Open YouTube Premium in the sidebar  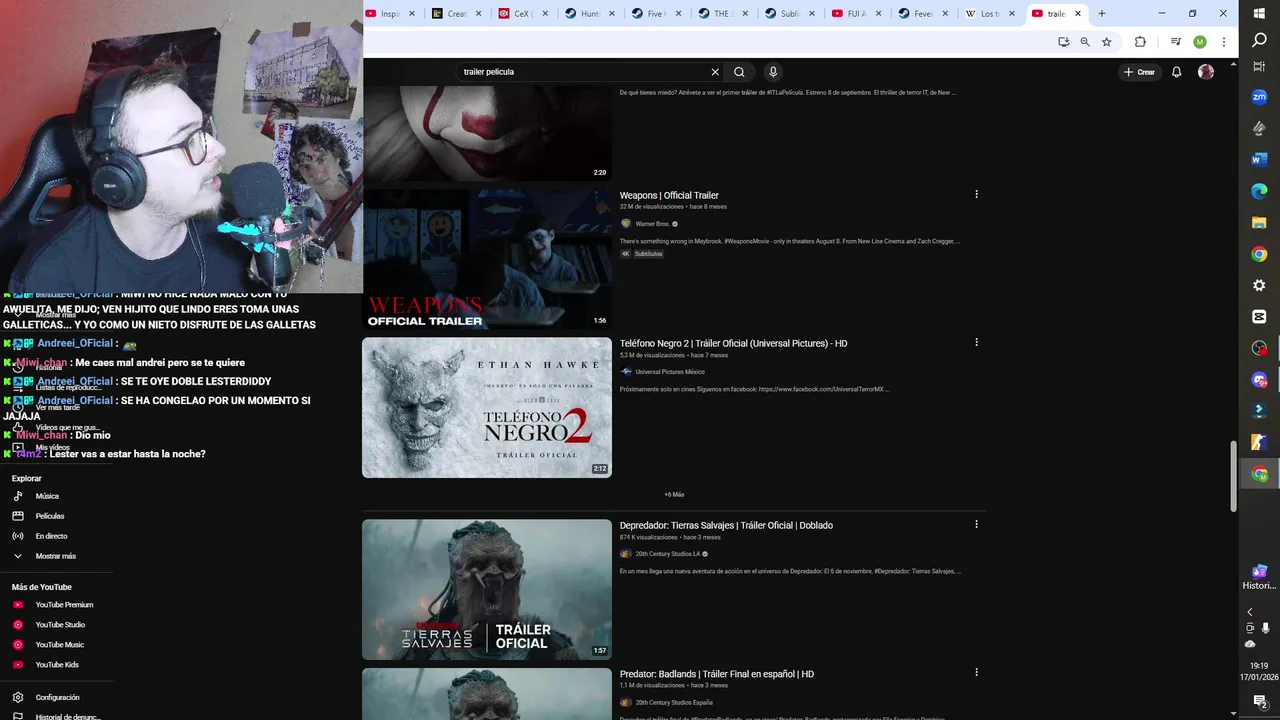click(56, 605)
